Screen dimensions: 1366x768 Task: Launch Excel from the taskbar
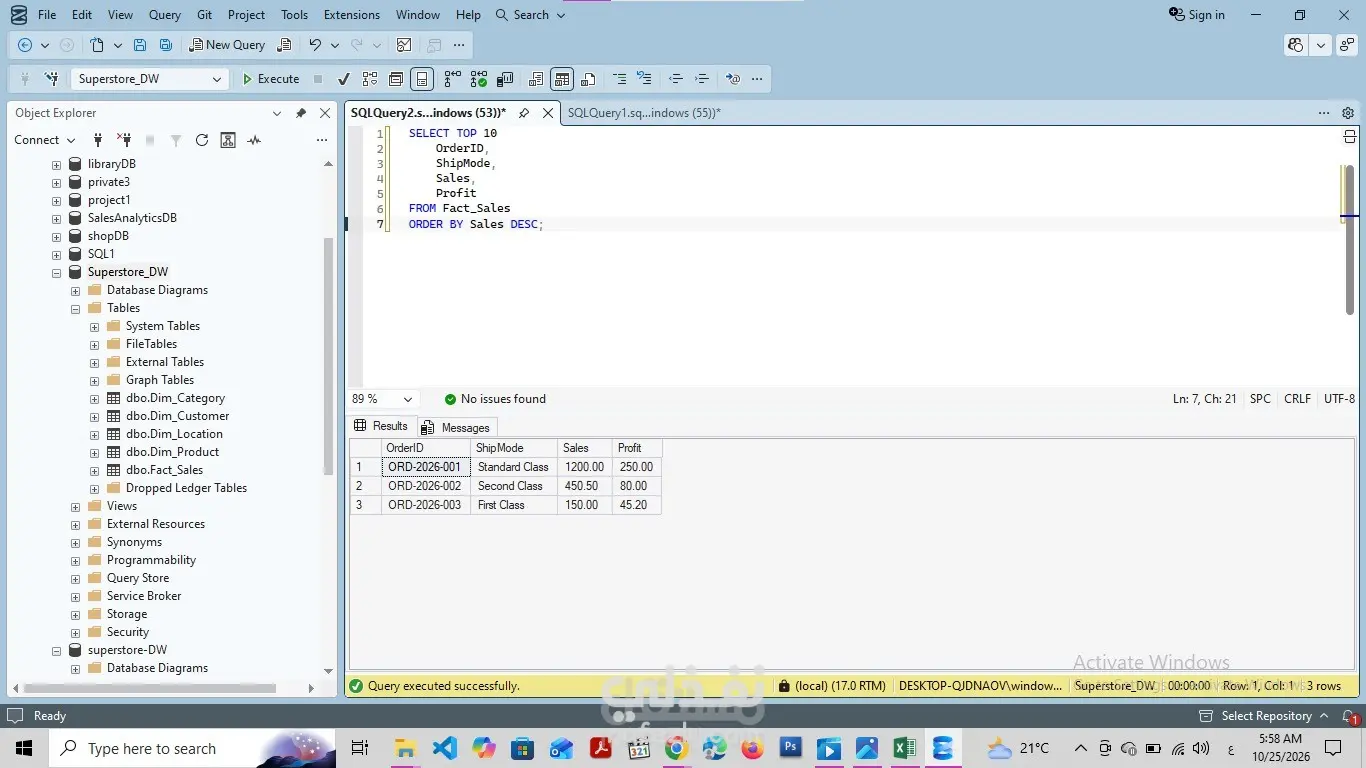[x=905, y=748]
